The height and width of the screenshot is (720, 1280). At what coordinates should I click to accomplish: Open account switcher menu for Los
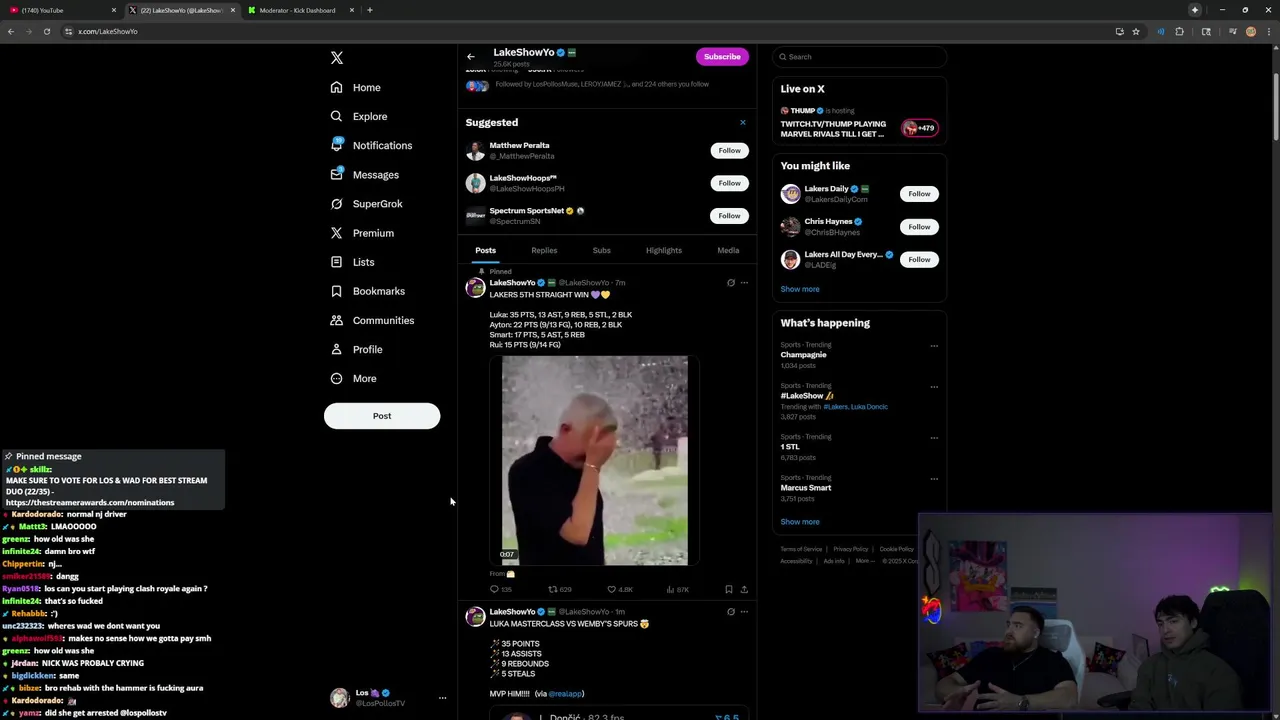442,698
